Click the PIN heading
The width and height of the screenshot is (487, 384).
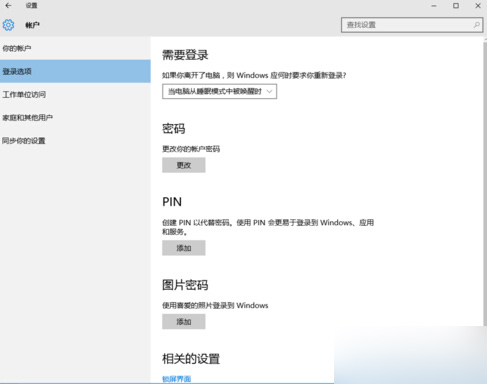coord(172,202)
